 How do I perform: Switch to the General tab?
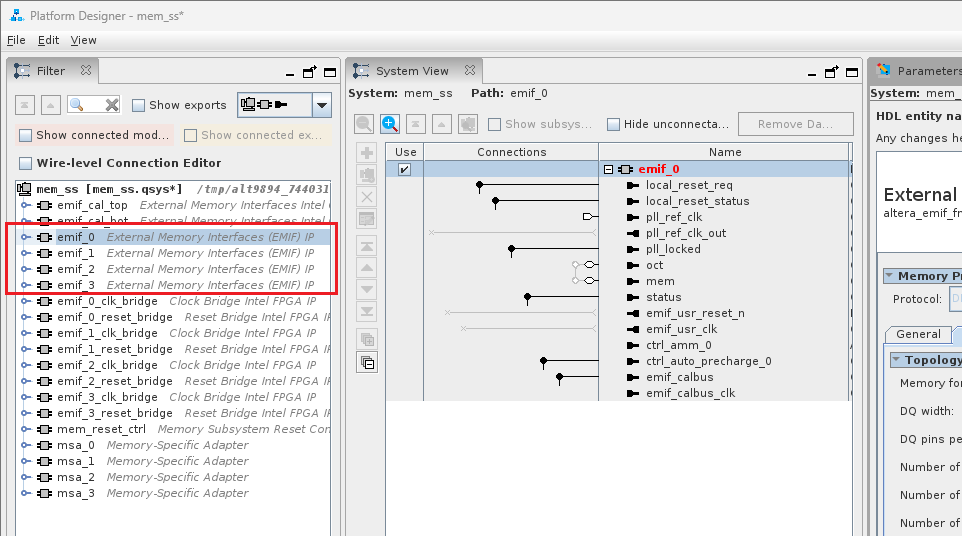coord(917,334)
